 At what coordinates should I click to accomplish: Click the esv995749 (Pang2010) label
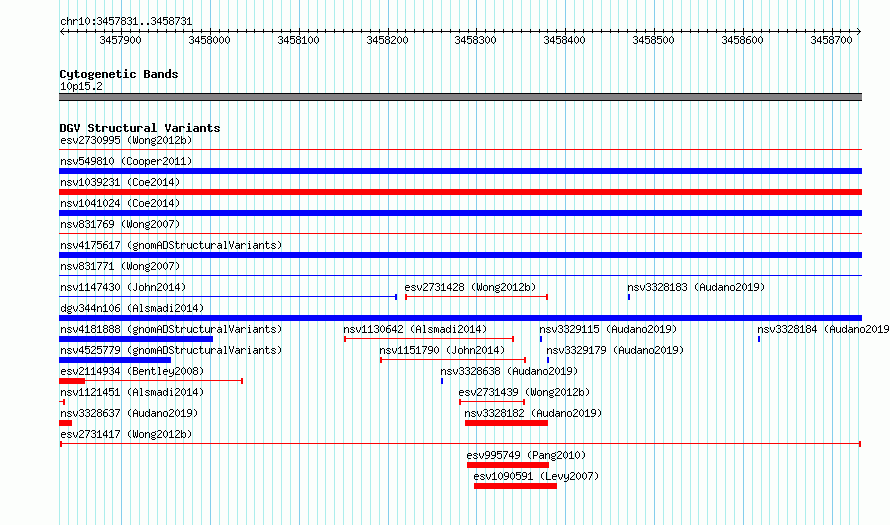[x=526, y=455]
